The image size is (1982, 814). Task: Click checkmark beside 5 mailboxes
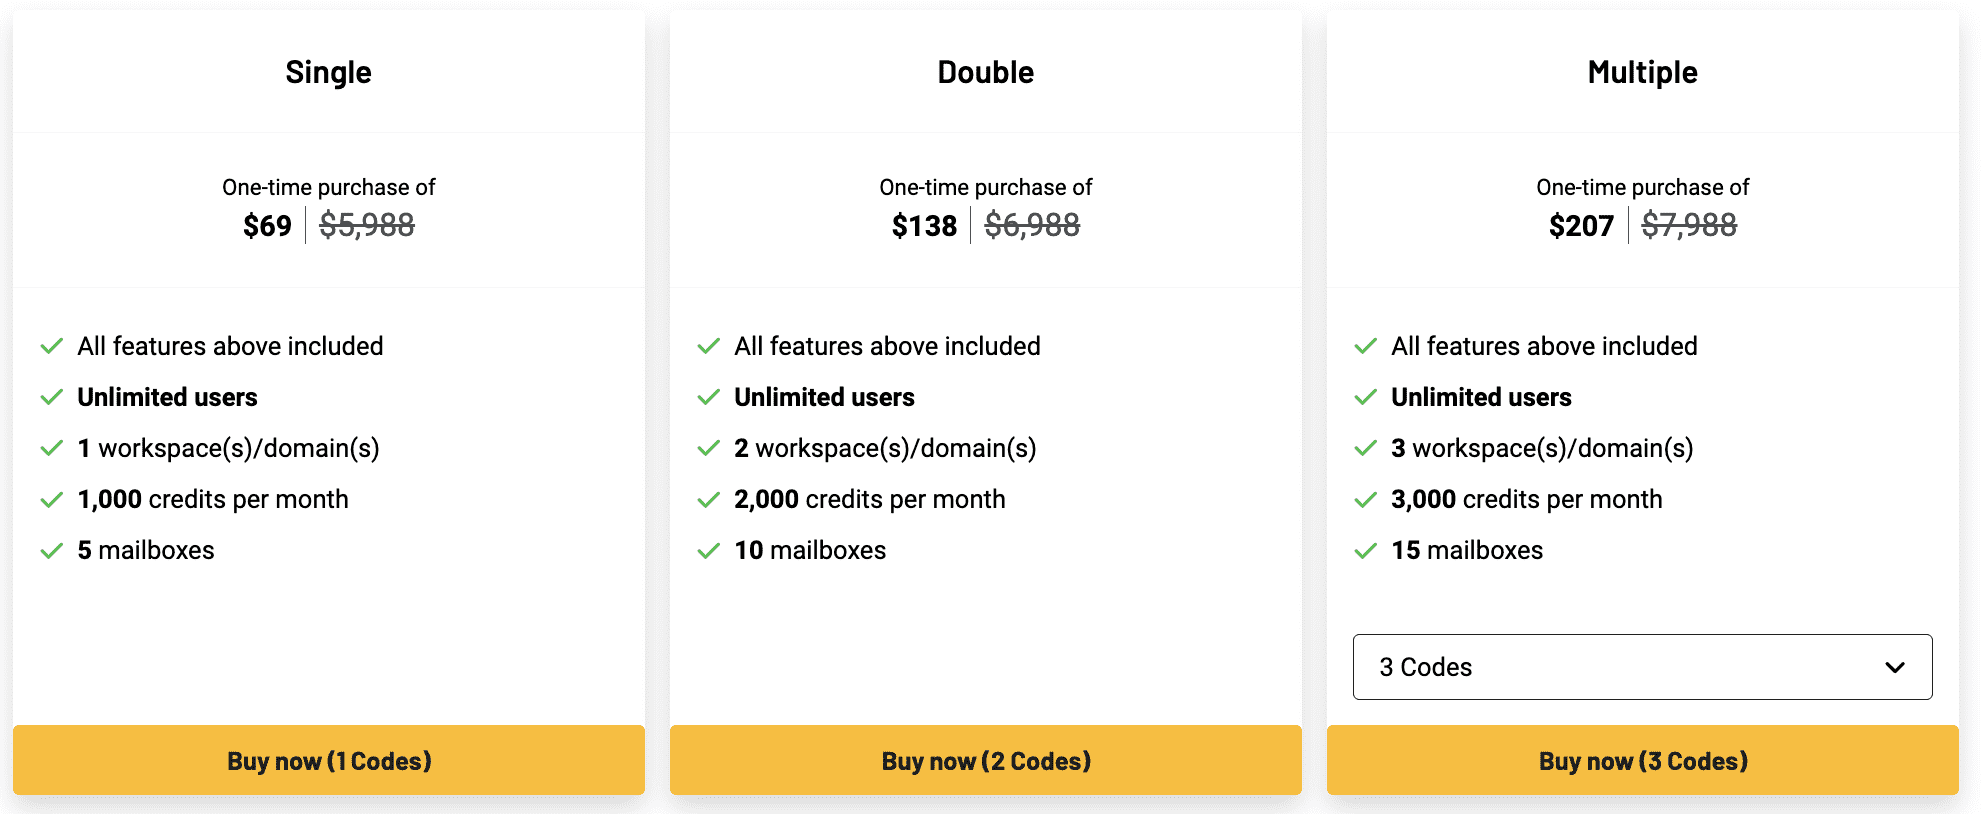pos(52,551)
